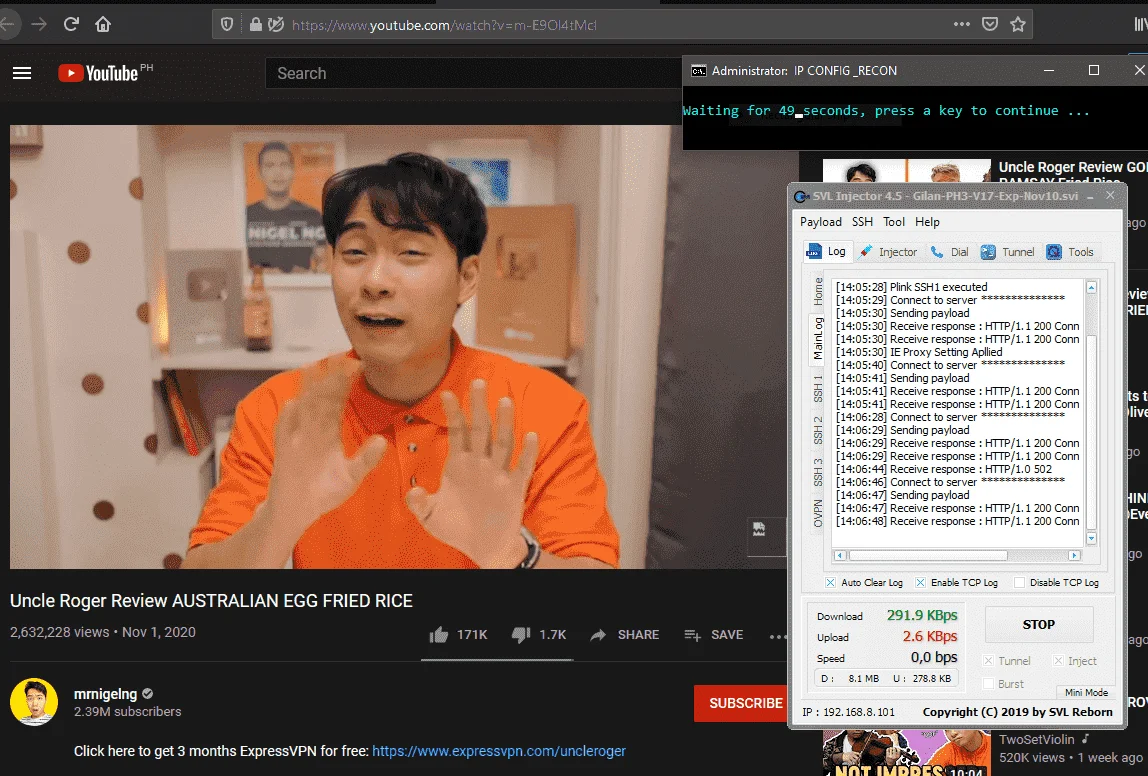The image size is (1148, 776).
Task: Enable Disable TCP Log checkbox
Action: 1019,583
